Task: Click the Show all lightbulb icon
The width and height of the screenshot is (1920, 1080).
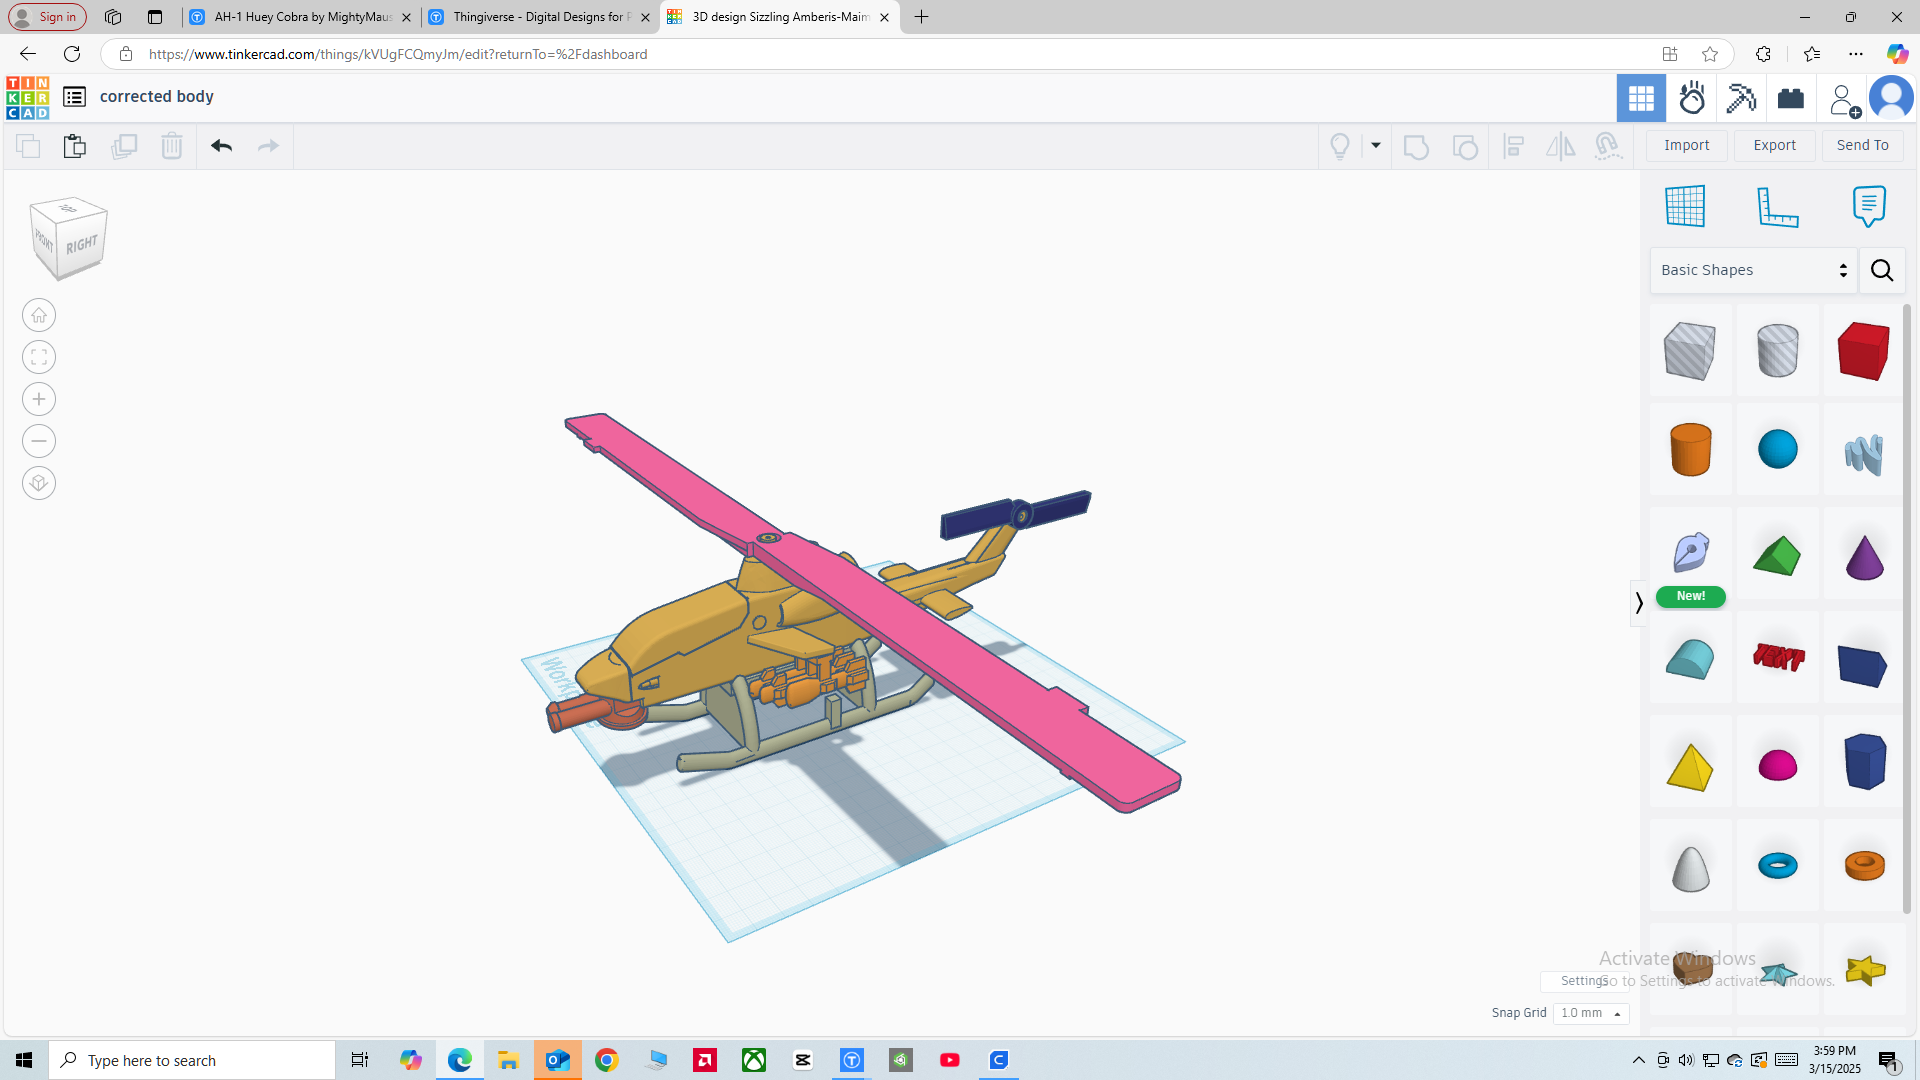Action: [x=1340, y=146]
